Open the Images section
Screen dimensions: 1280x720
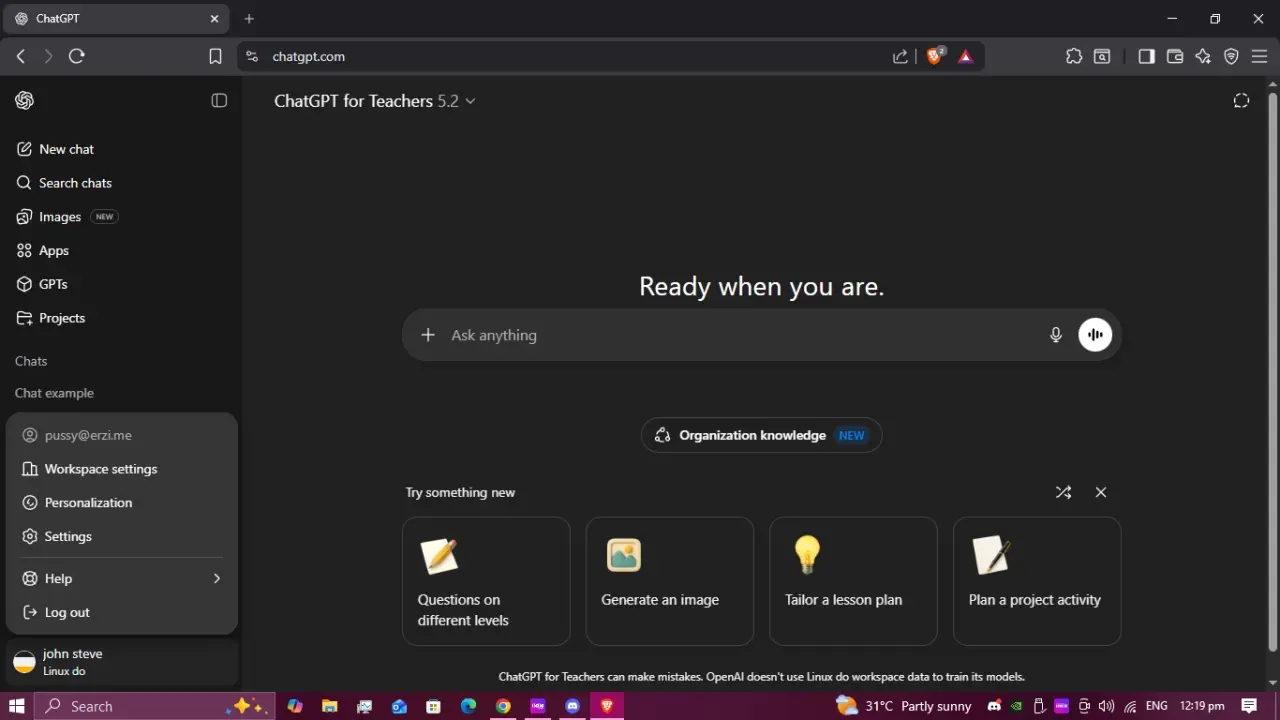click(120, 217)
